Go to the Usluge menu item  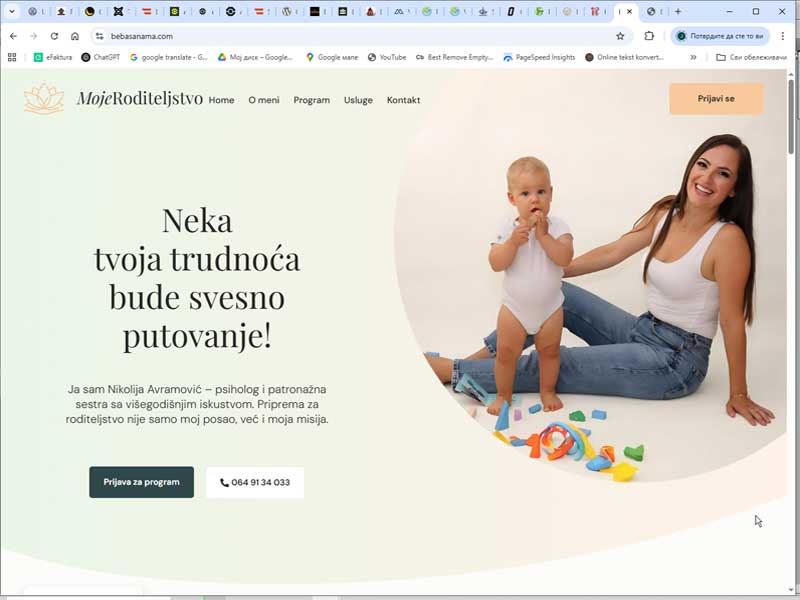(358, 100)
